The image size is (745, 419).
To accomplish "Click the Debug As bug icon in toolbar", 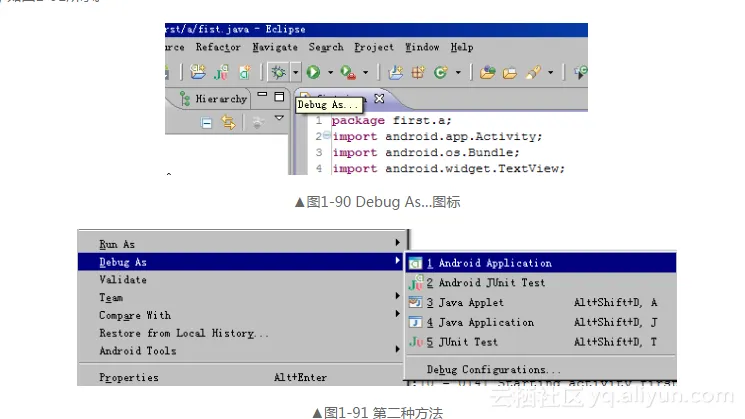I will (x=278, y=73).
